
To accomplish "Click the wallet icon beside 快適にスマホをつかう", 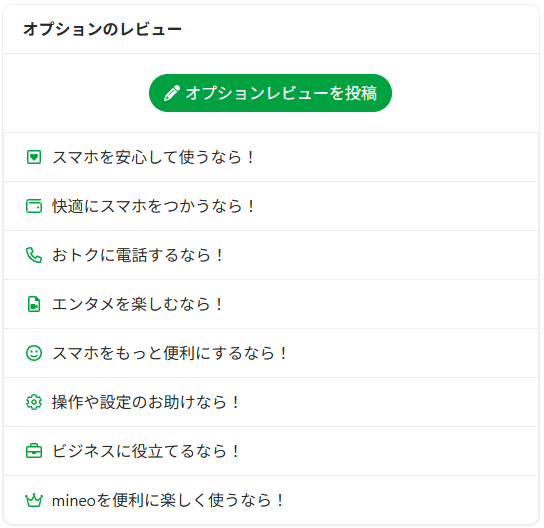I will click(x=34, y=206).
